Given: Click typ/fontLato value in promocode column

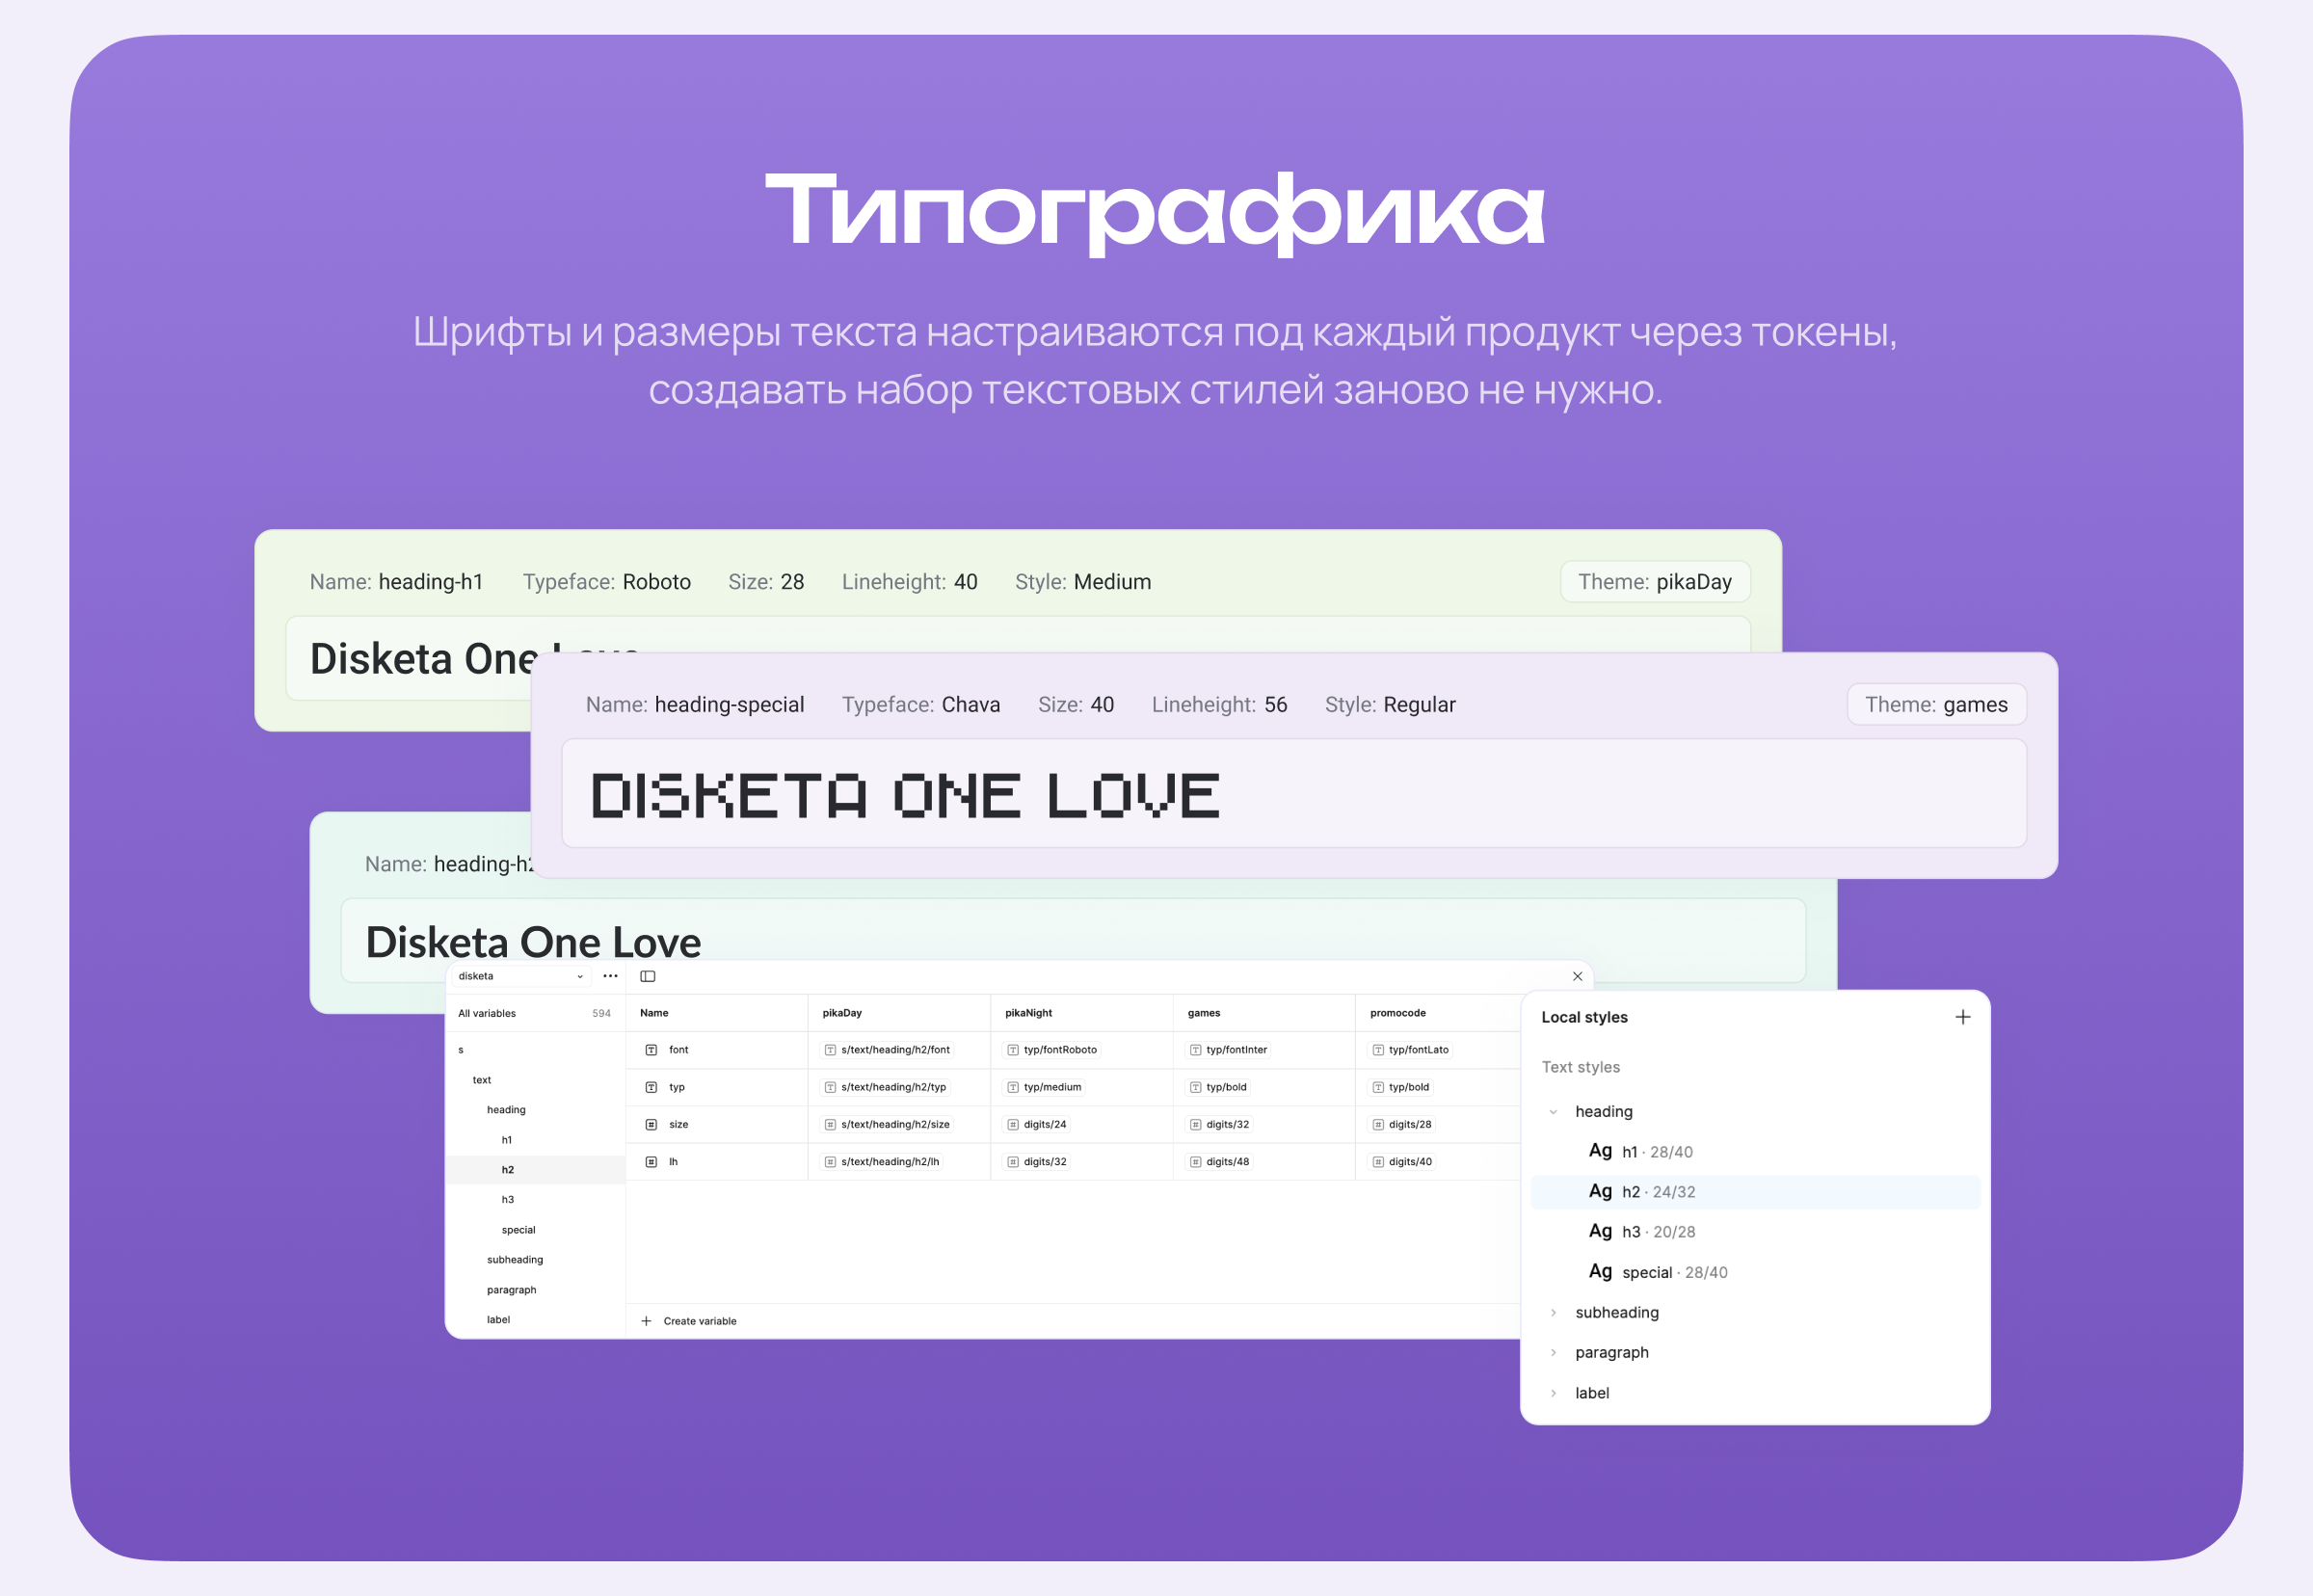Looking at the screenshot, I should (x=1411, y=1050).
